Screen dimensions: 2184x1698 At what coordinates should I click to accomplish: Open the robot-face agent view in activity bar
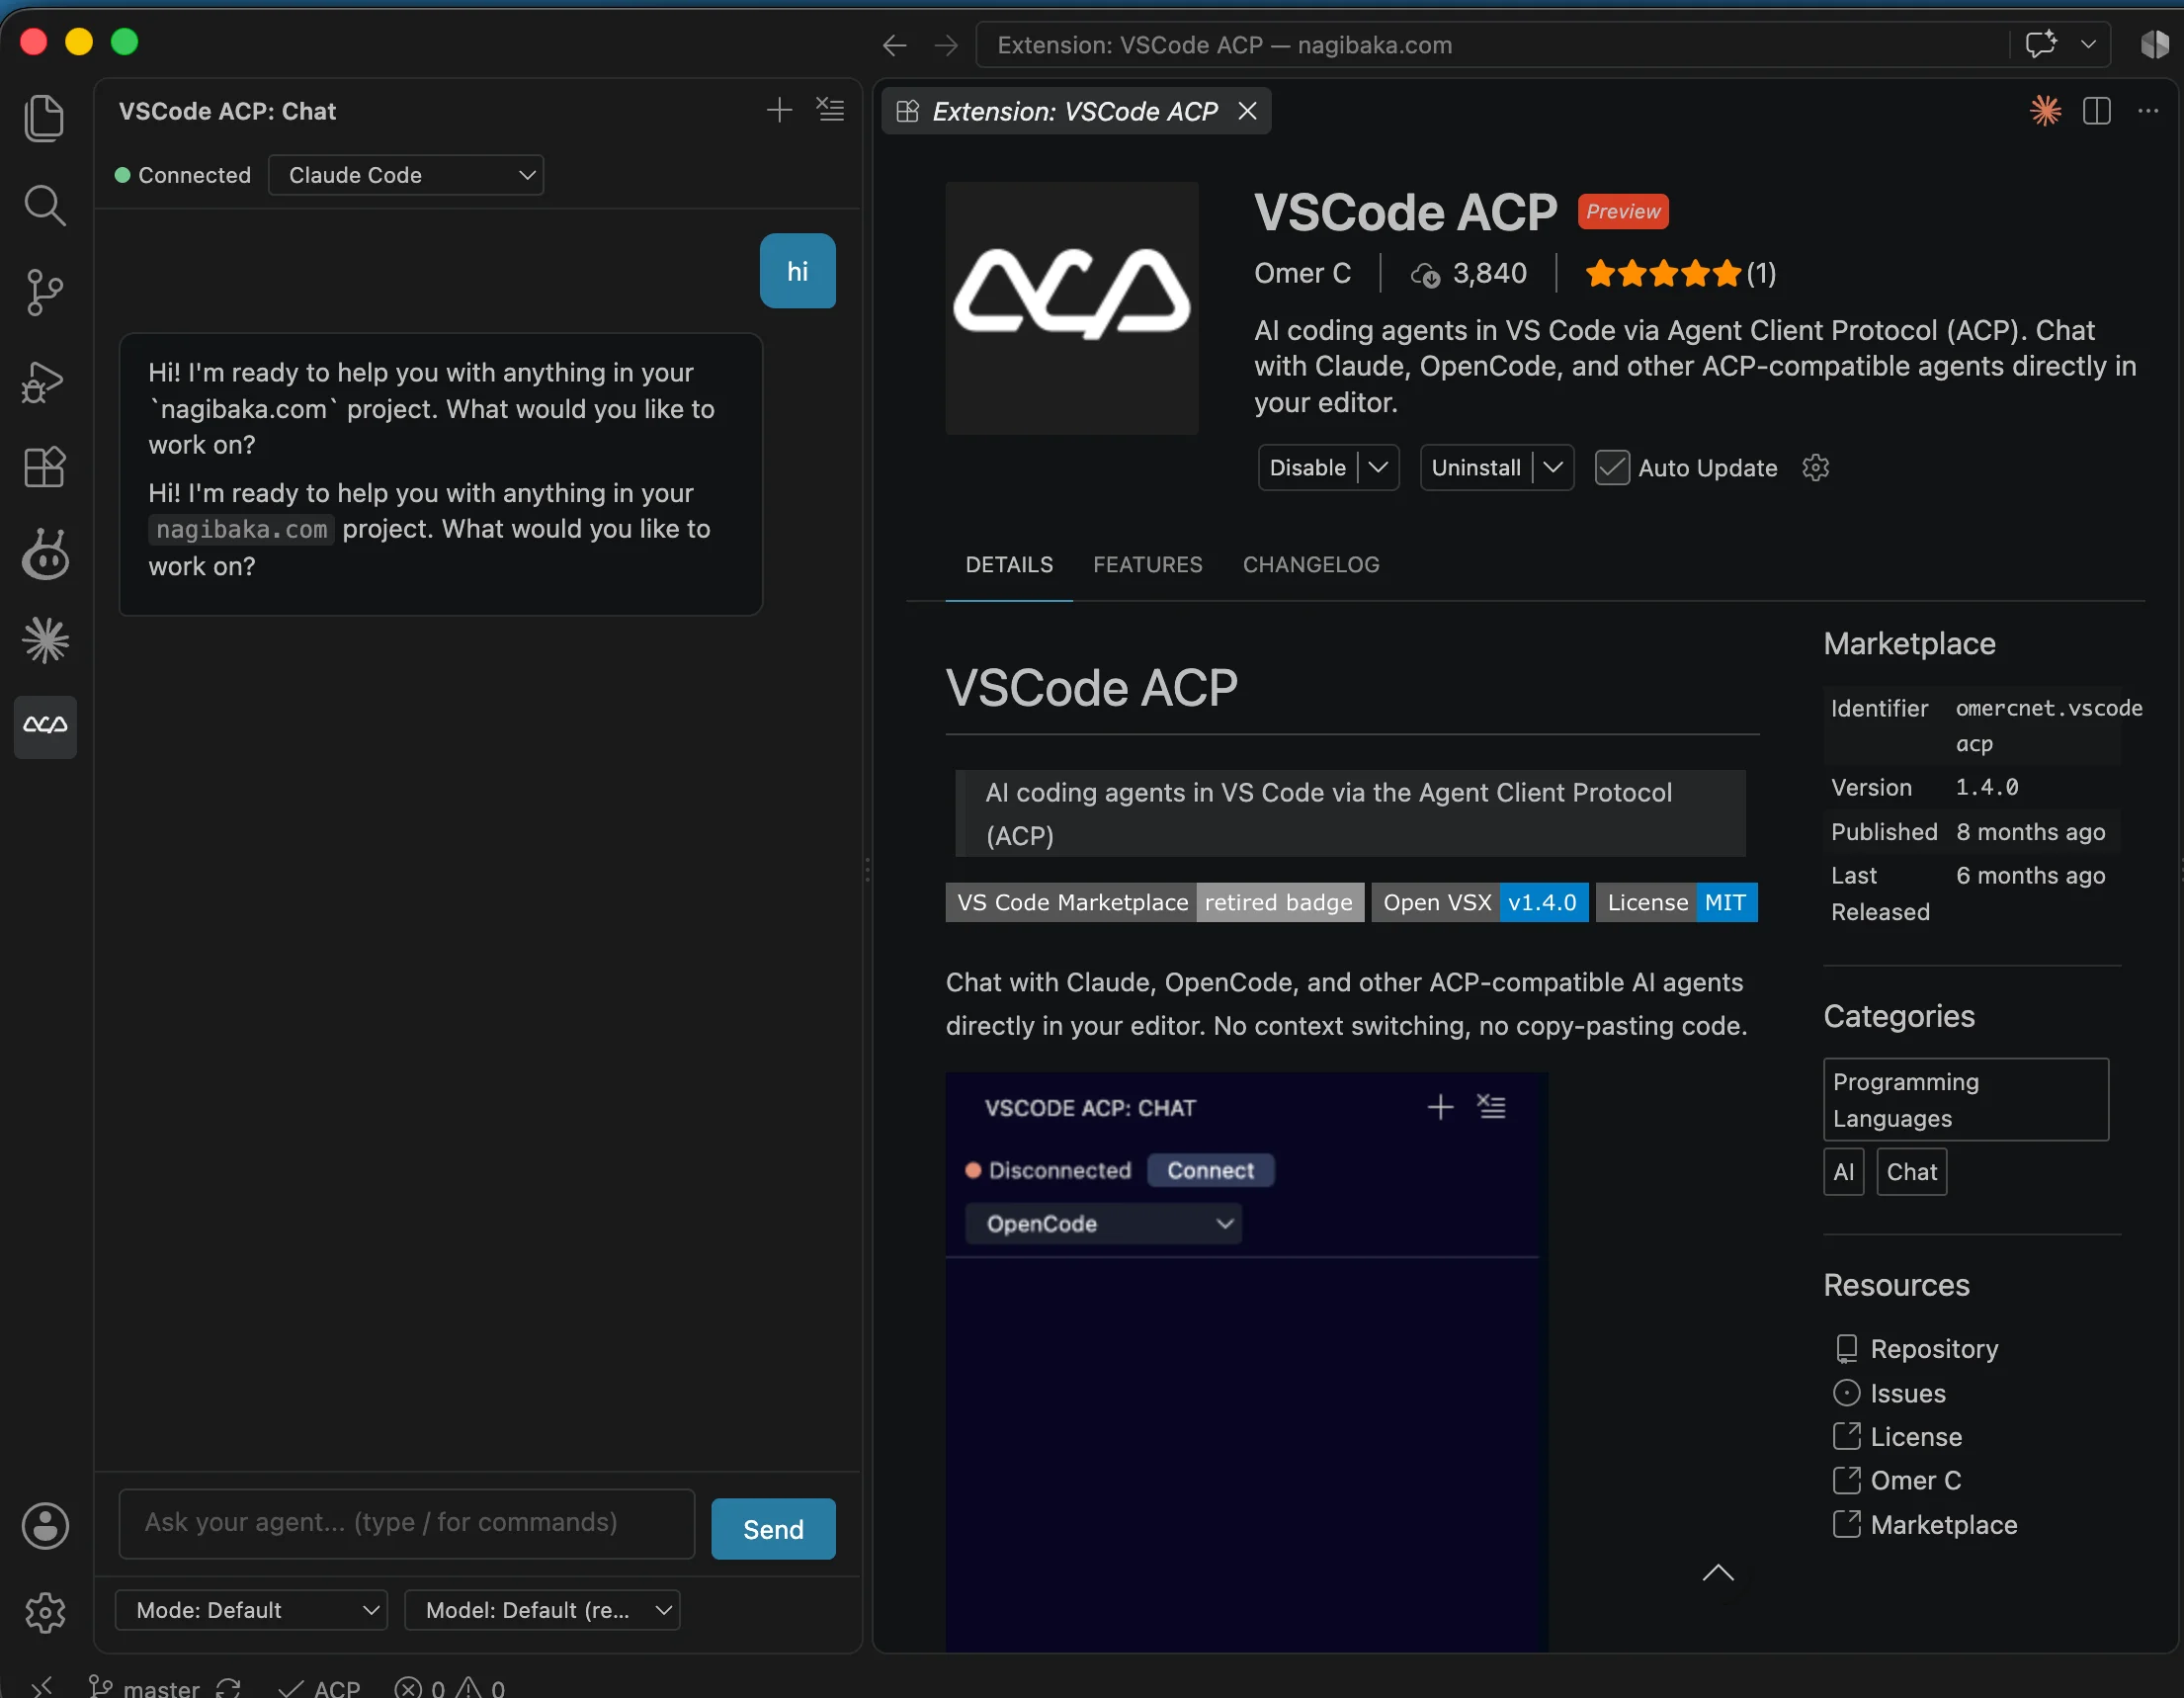(44, 554)
